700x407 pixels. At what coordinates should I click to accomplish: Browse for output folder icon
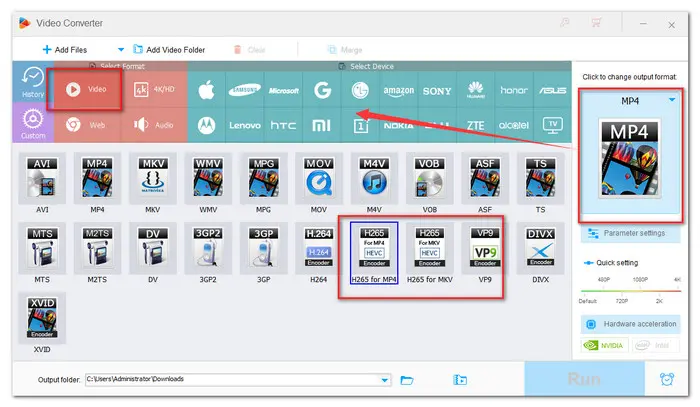pyautogui.click(x=407, y=380)
